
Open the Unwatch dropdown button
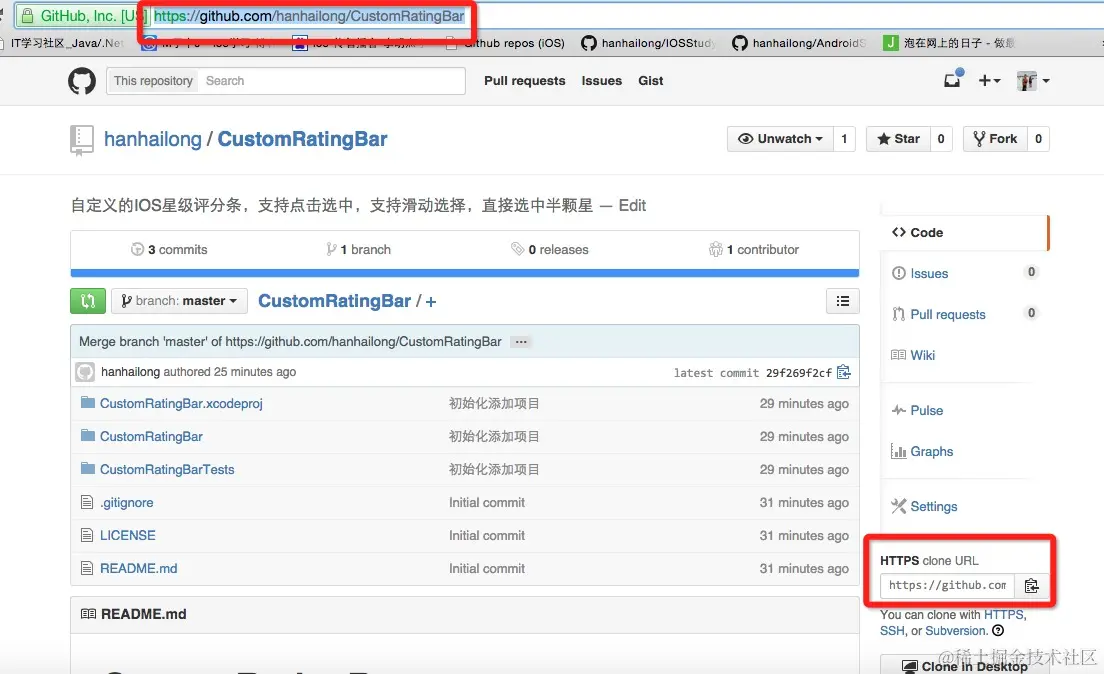tap(780, 139)
